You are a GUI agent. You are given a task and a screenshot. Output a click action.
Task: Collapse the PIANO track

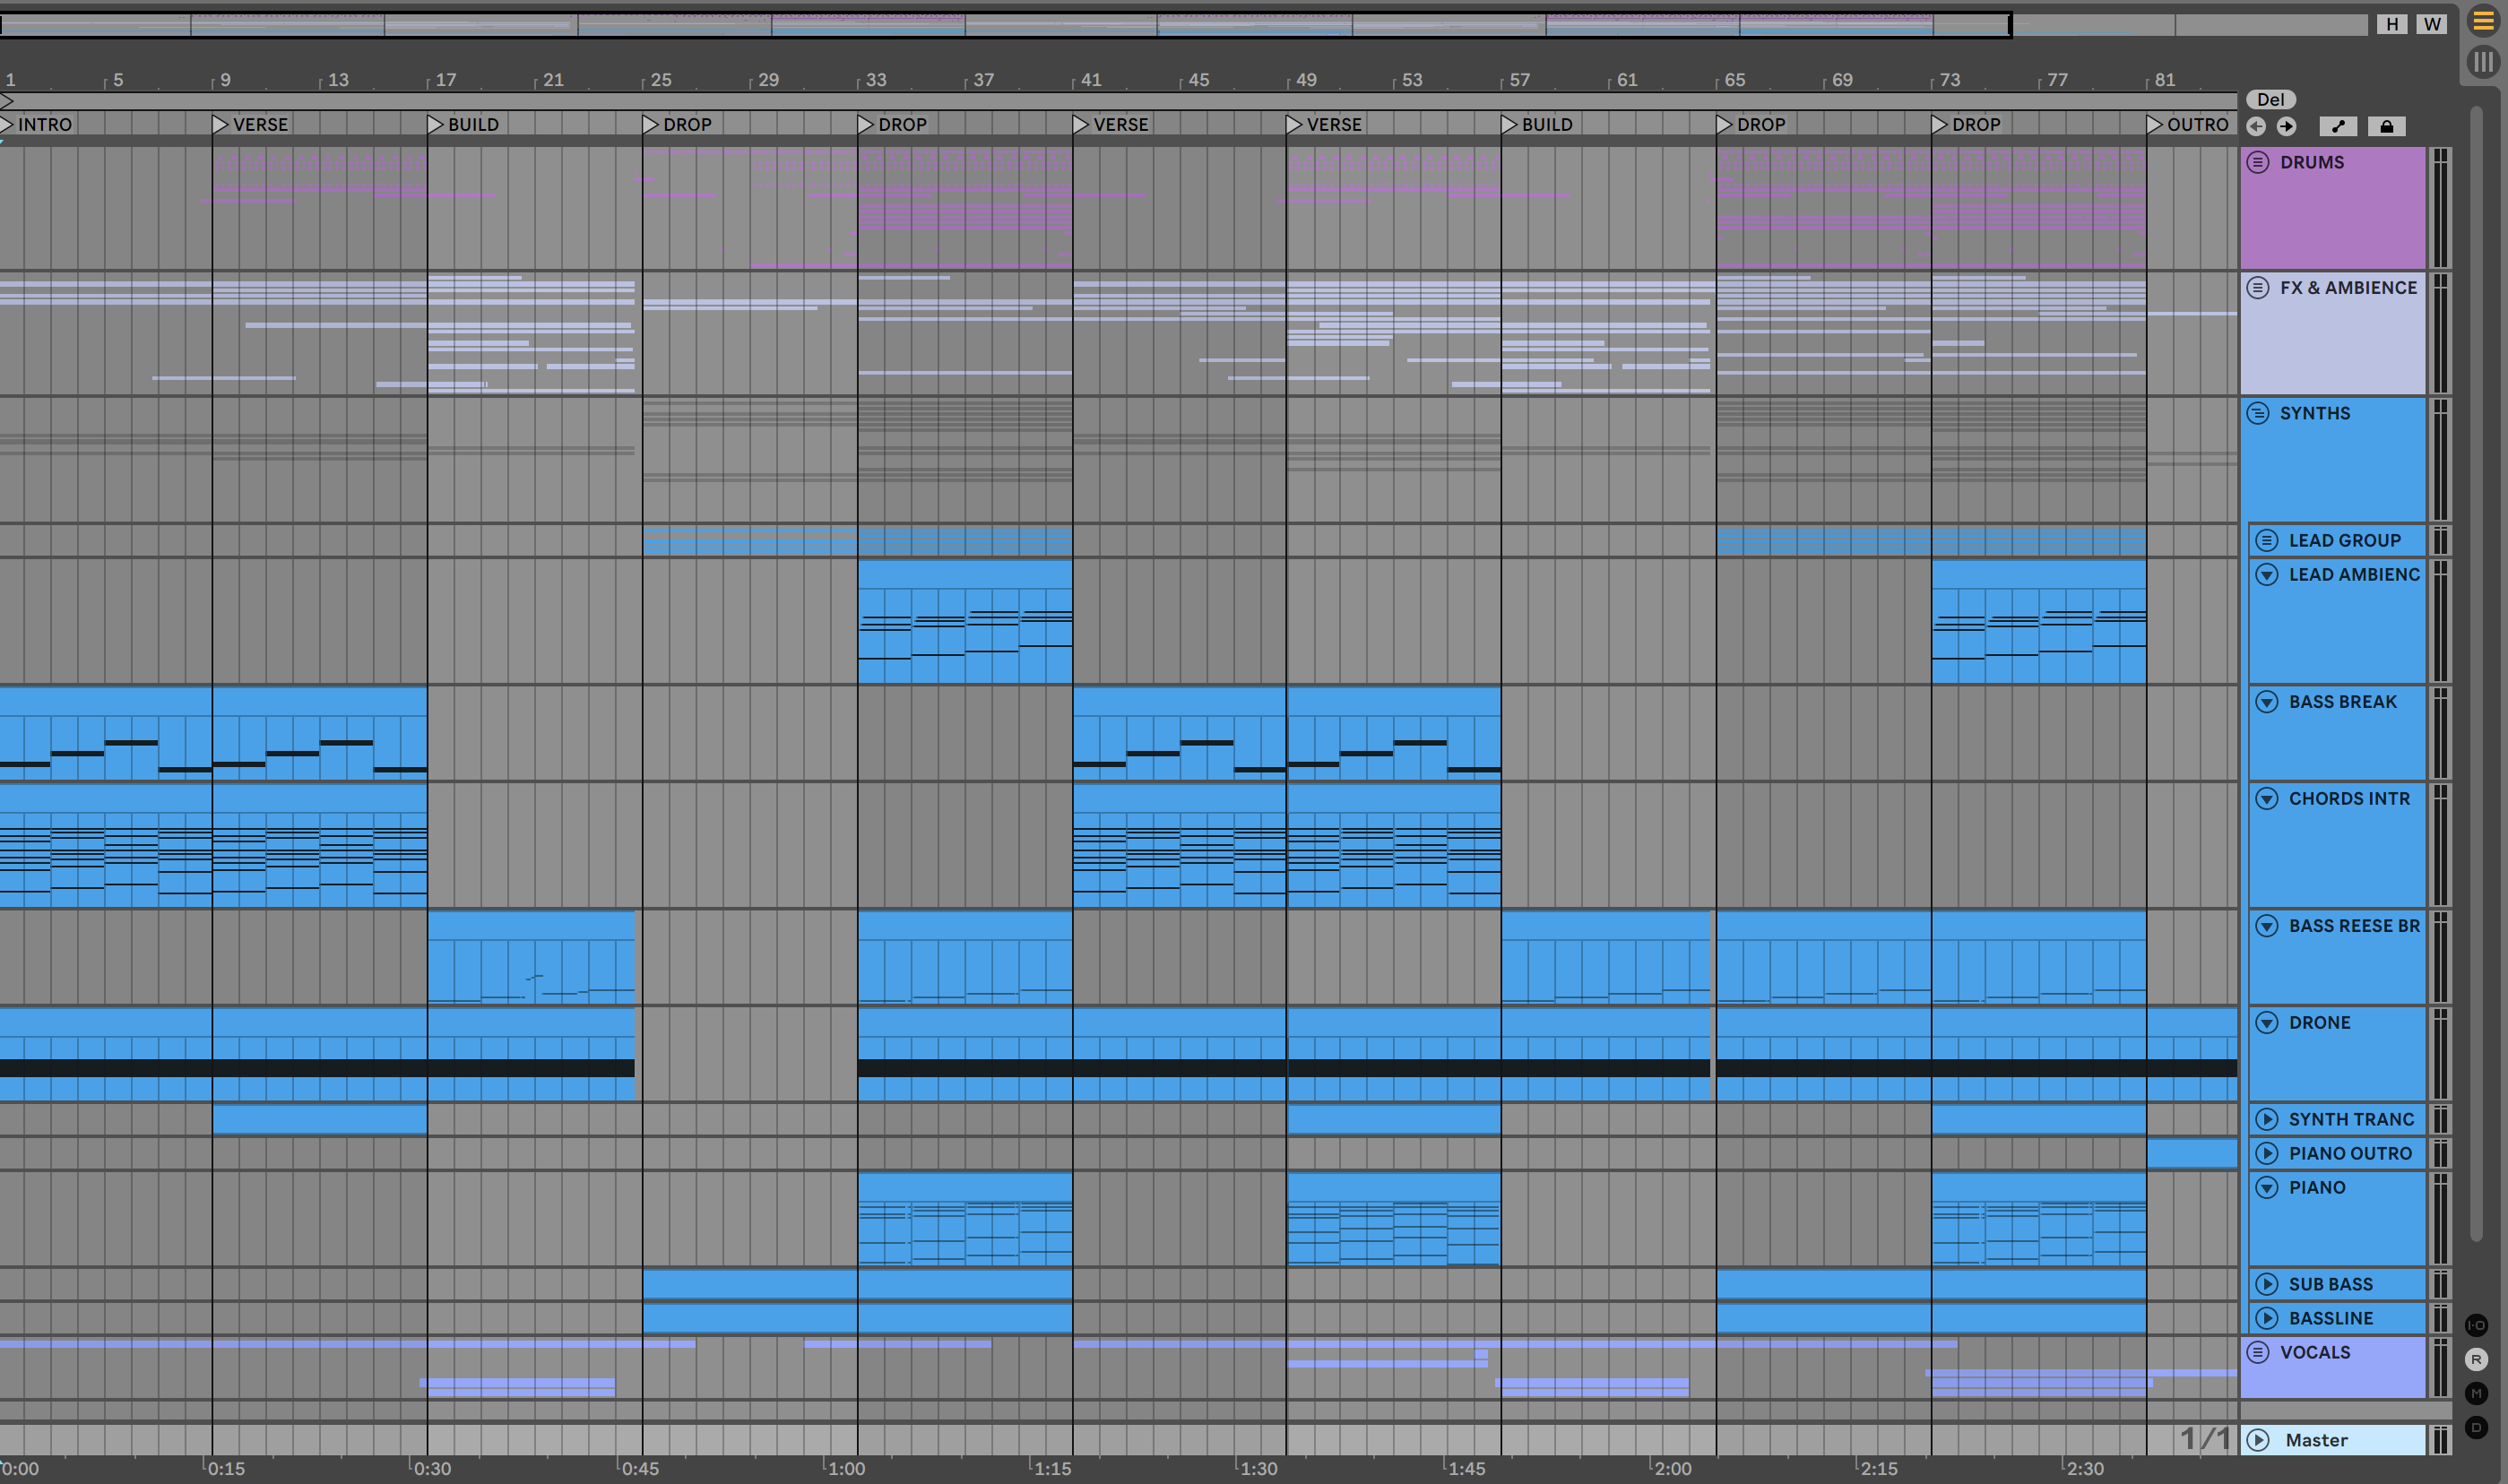pos(2267,1187)
